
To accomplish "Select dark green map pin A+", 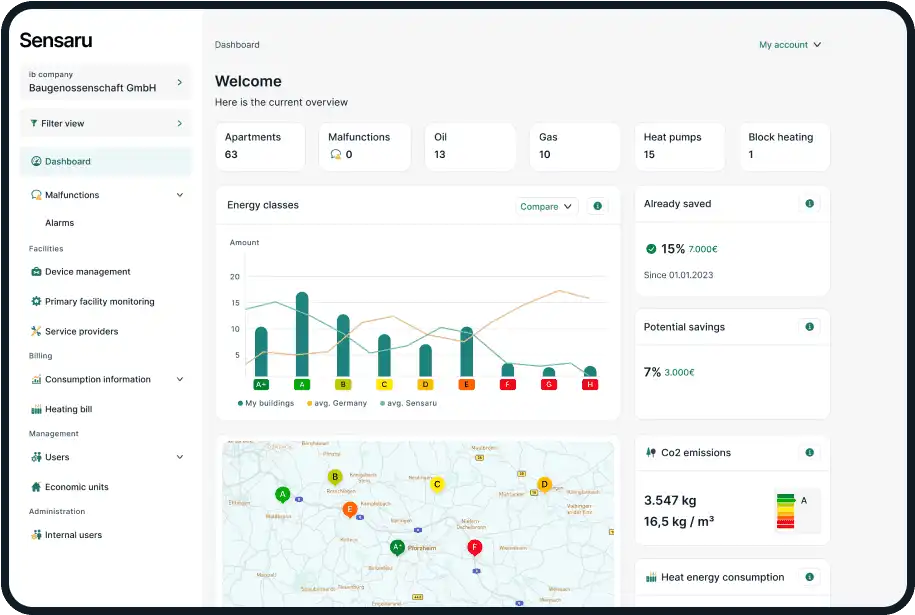I will click(x=397, y=547).
